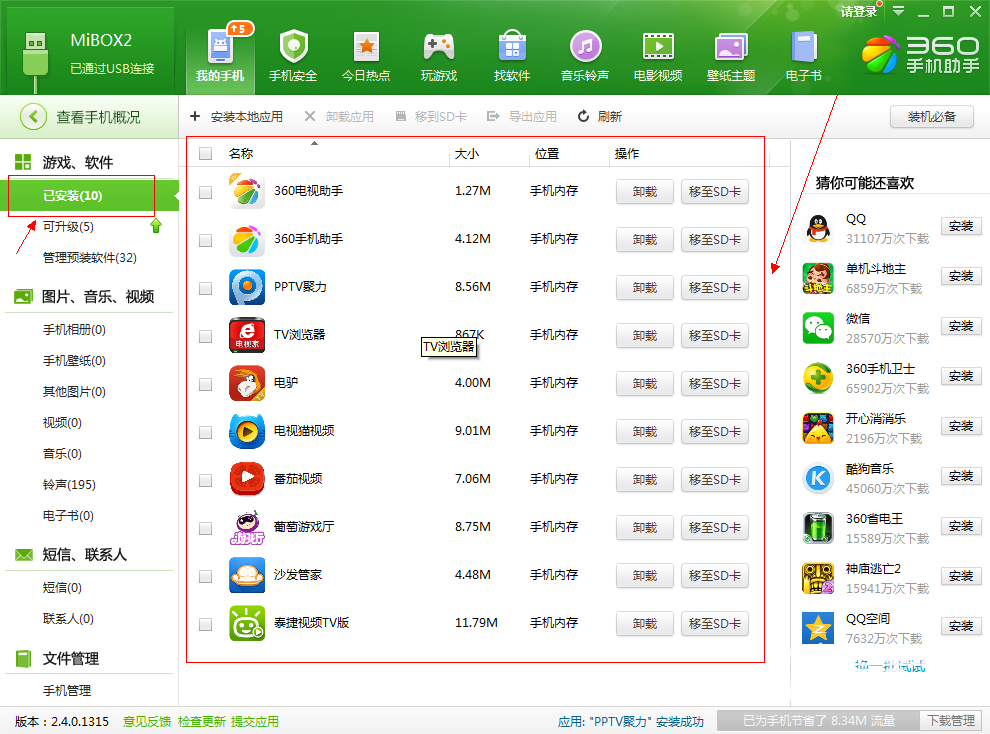Sort the list by 名称 column
This screenshot has height=734, width=990.
click(x=241, y=154)
